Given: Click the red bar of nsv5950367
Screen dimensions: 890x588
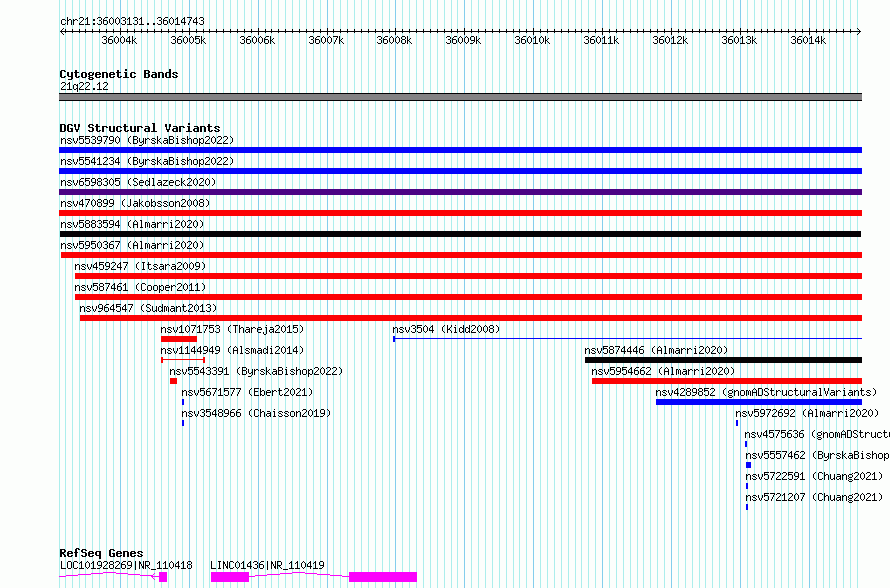Looking at the screenshot, I should coord(461,255).
